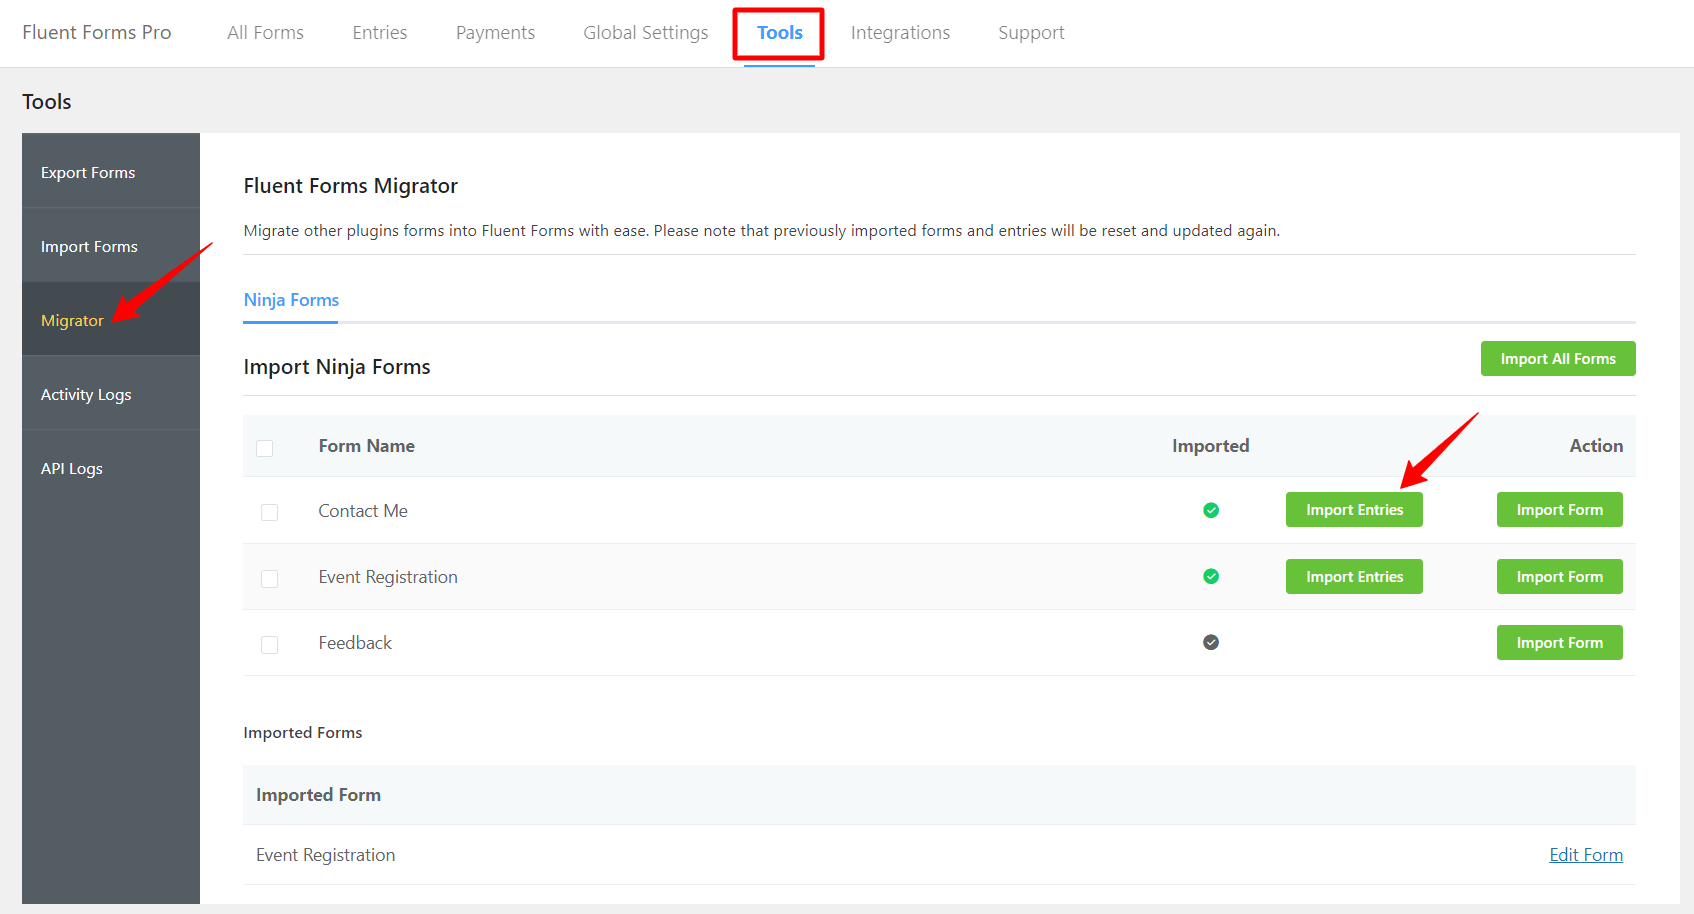
Task: Click the green imported checkmark for Event Registration
Action: pyautogui.click(x=1211, y=576)
